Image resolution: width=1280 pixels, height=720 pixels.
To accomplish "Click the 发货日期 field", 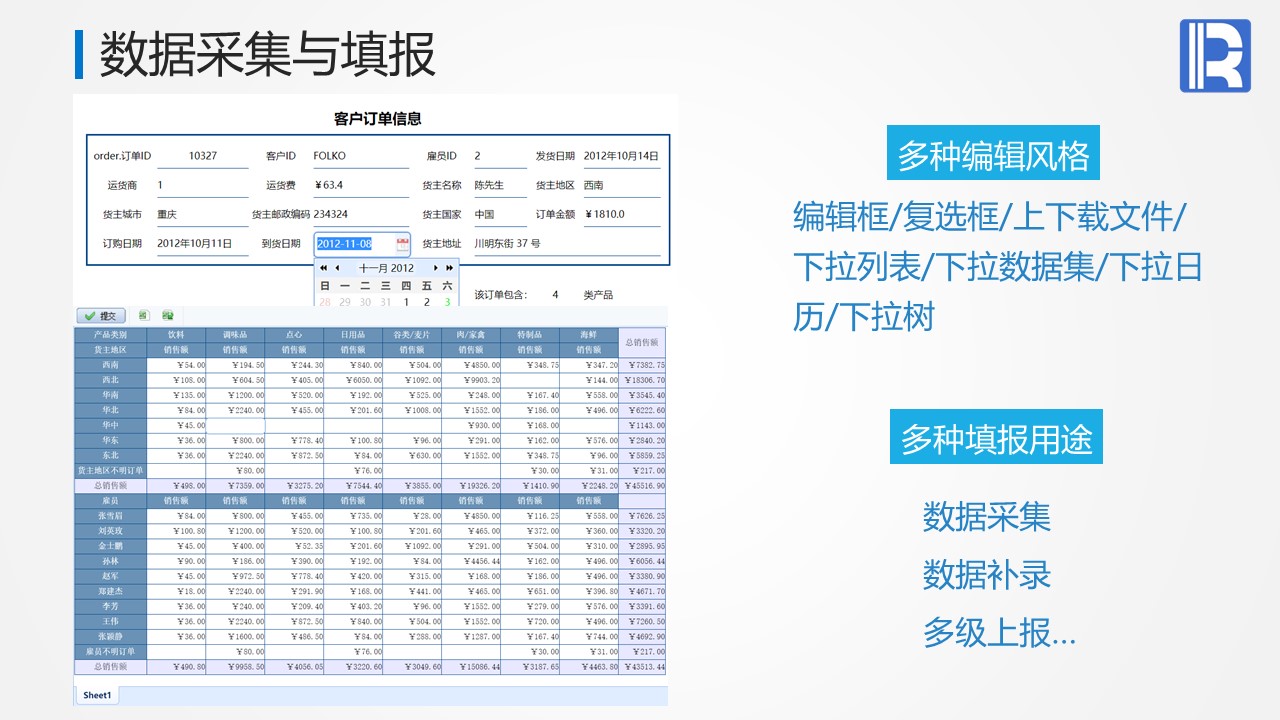I will click(622, 156).
